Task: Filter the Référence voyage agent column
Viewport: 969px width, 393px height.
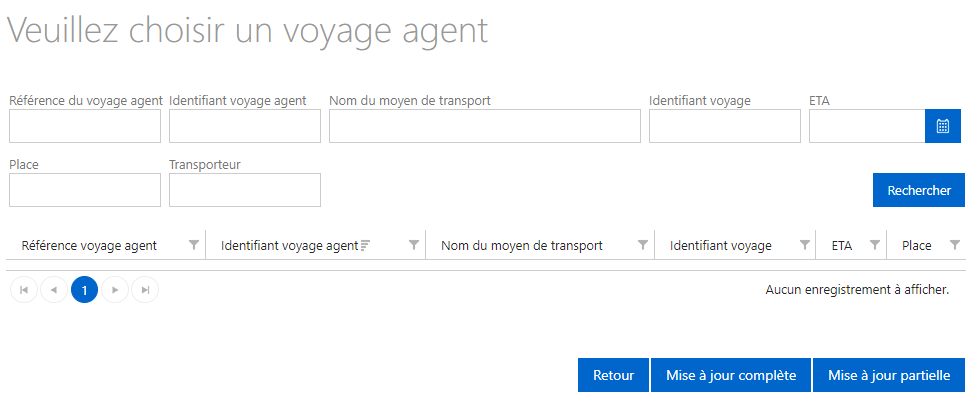Action: point(194,245)
